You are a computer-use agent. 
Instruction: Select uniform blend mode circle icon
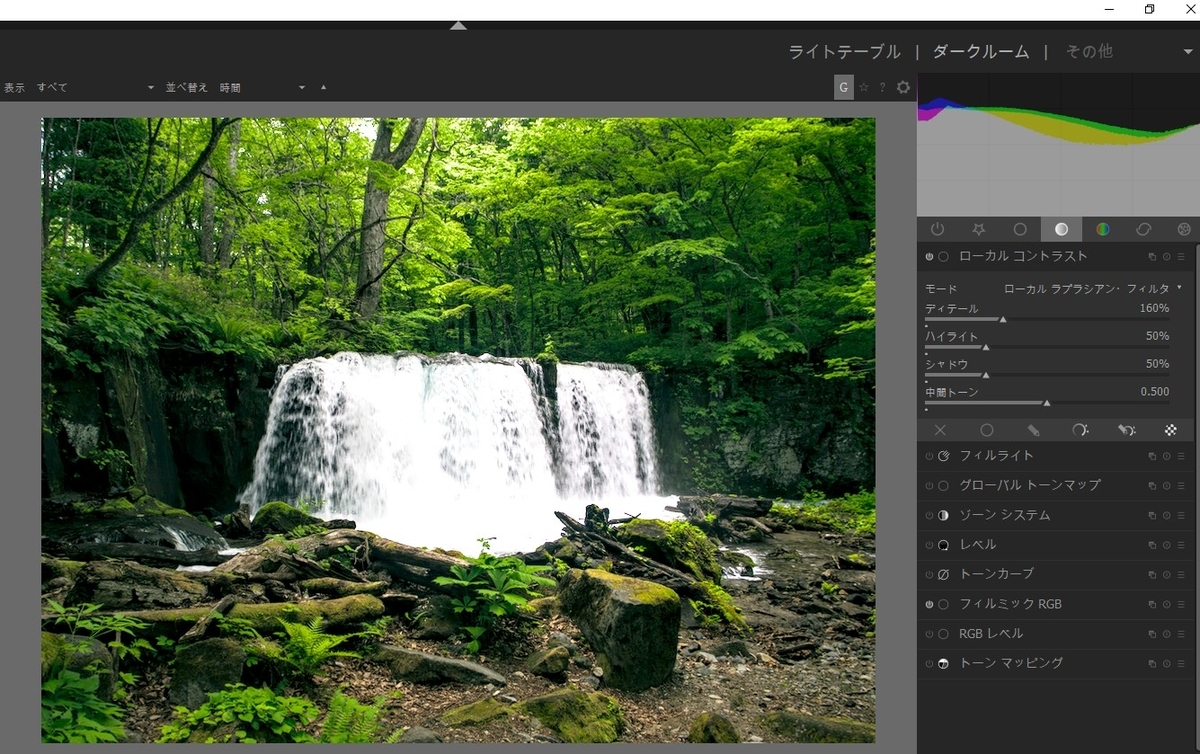[x=986, y=430]
